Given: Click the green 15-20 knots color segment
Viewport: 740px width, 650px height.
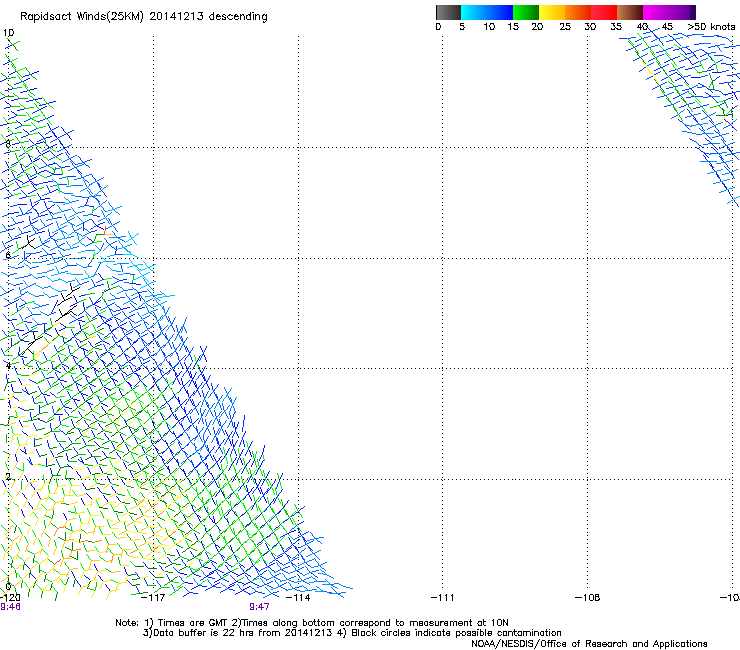Looking at the screenshot, I should click(x=526, y=12).
